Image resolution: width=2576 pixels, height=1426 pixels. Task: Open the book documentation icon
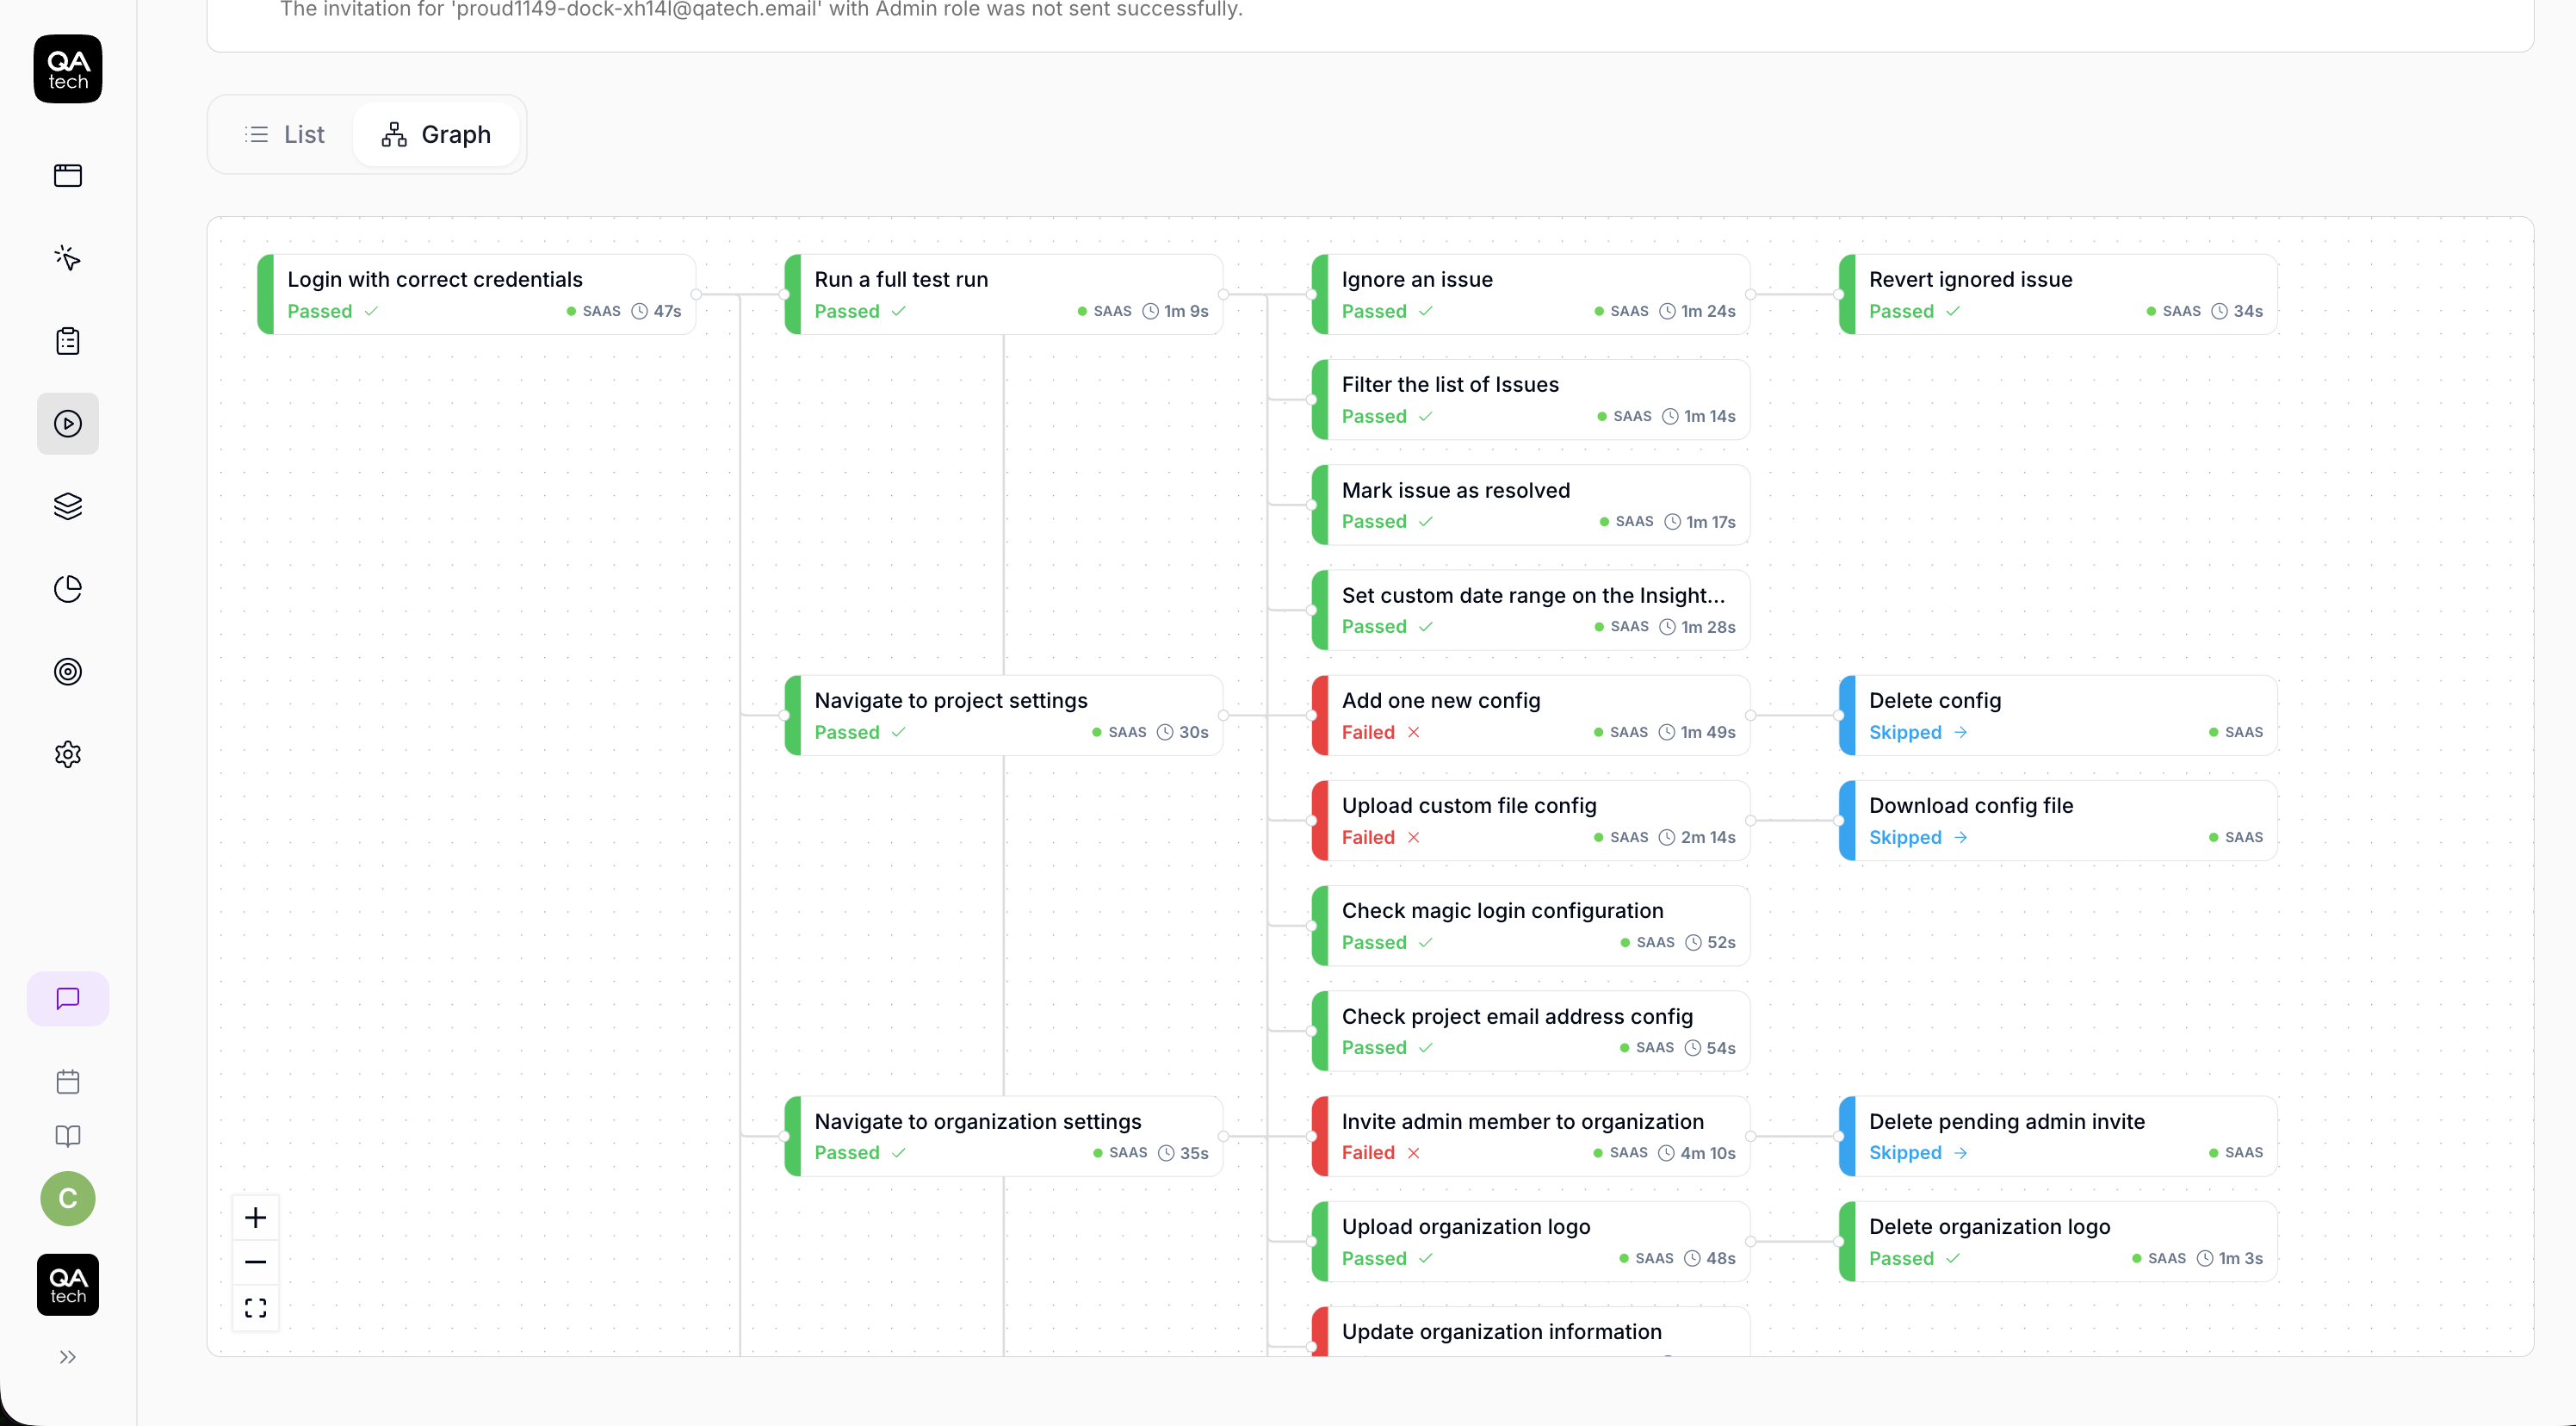point(68,1136)
